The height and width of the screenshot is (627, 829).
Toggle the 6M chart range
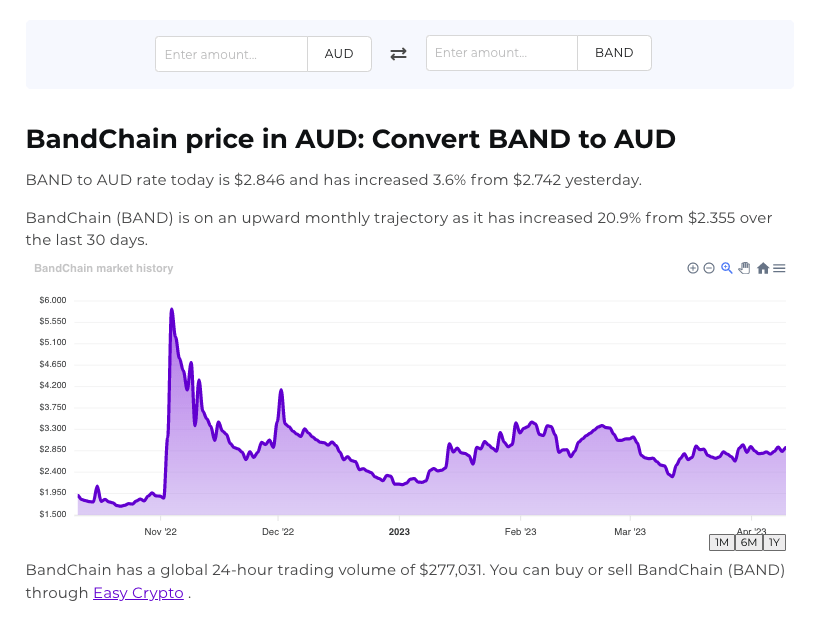coord(748,542)
